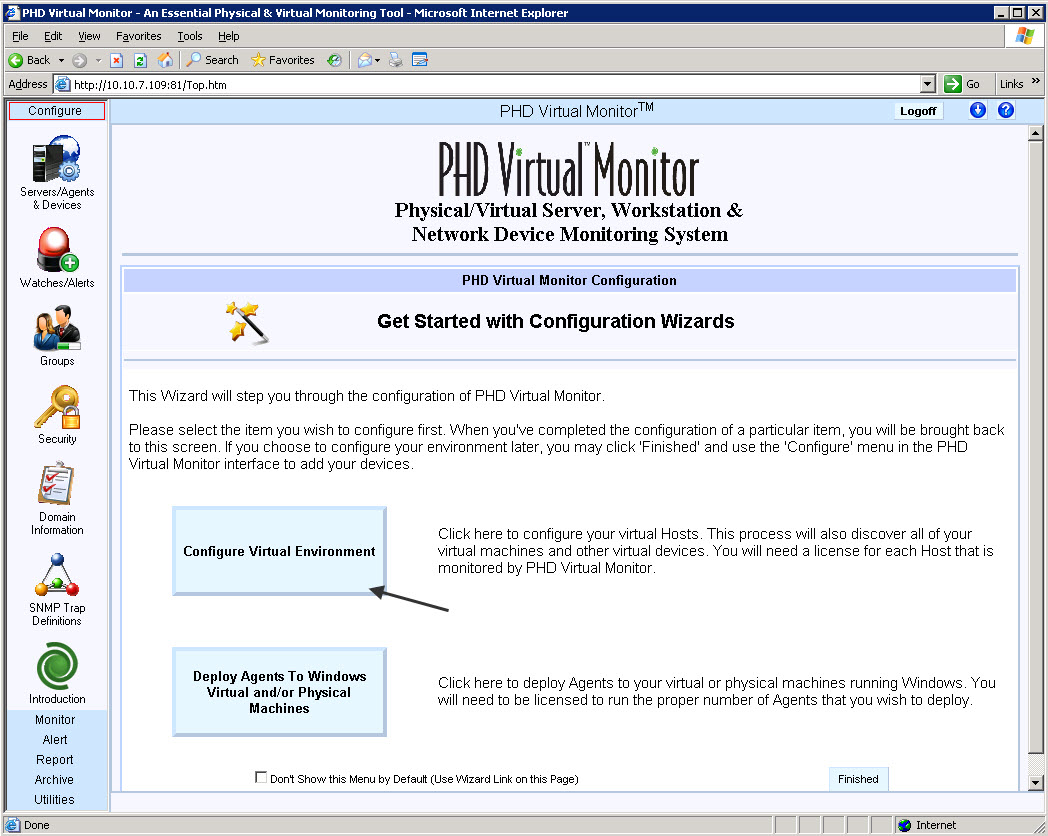Expand the Links toolbar chevron
The height and width of the screenshot is (836, 1048).
[1036, 81]
